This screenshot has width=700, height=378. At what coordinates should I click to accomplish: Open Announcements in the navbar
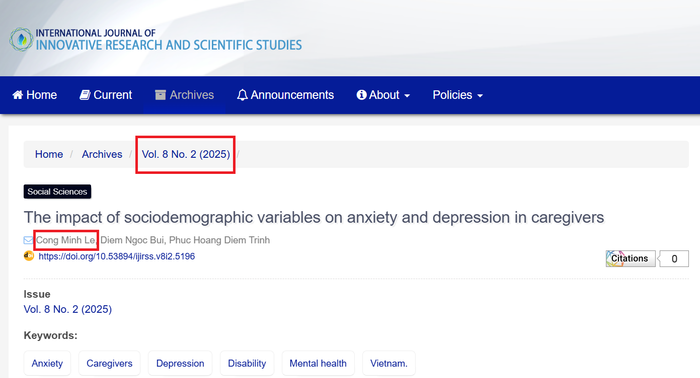pos(285,95)
